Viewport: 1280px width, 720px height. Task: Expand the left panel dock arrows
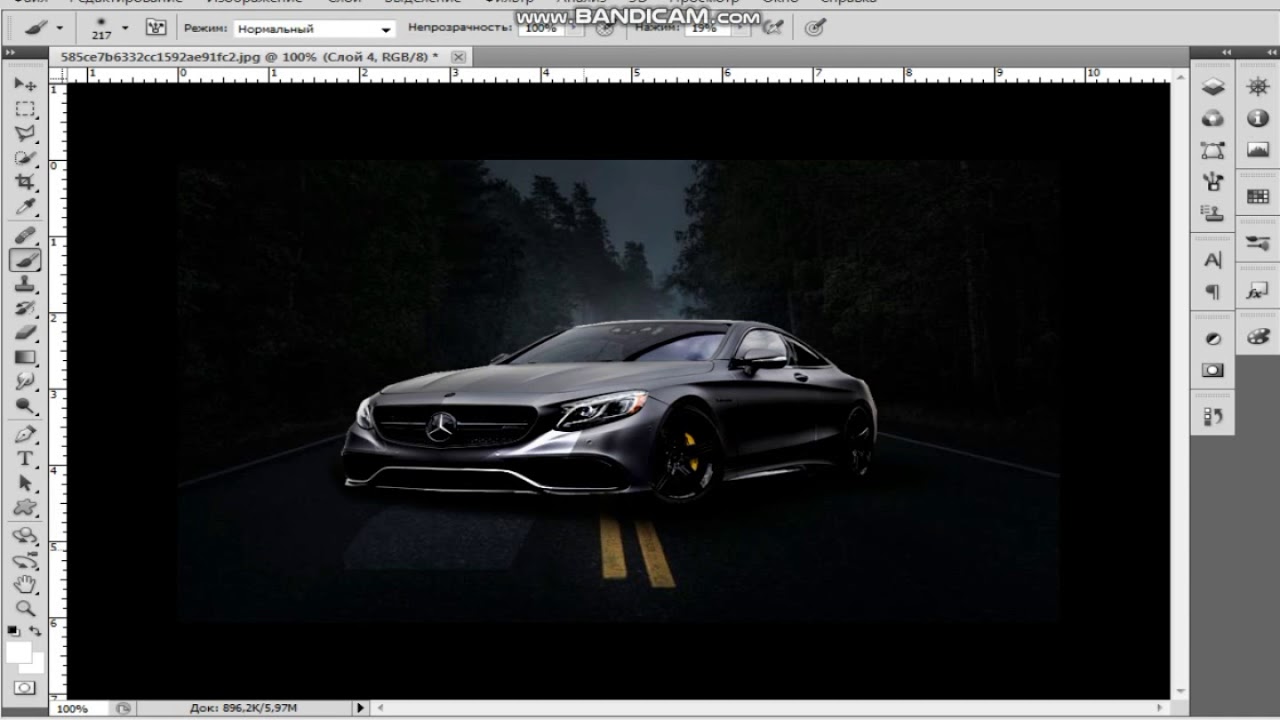1225,52
